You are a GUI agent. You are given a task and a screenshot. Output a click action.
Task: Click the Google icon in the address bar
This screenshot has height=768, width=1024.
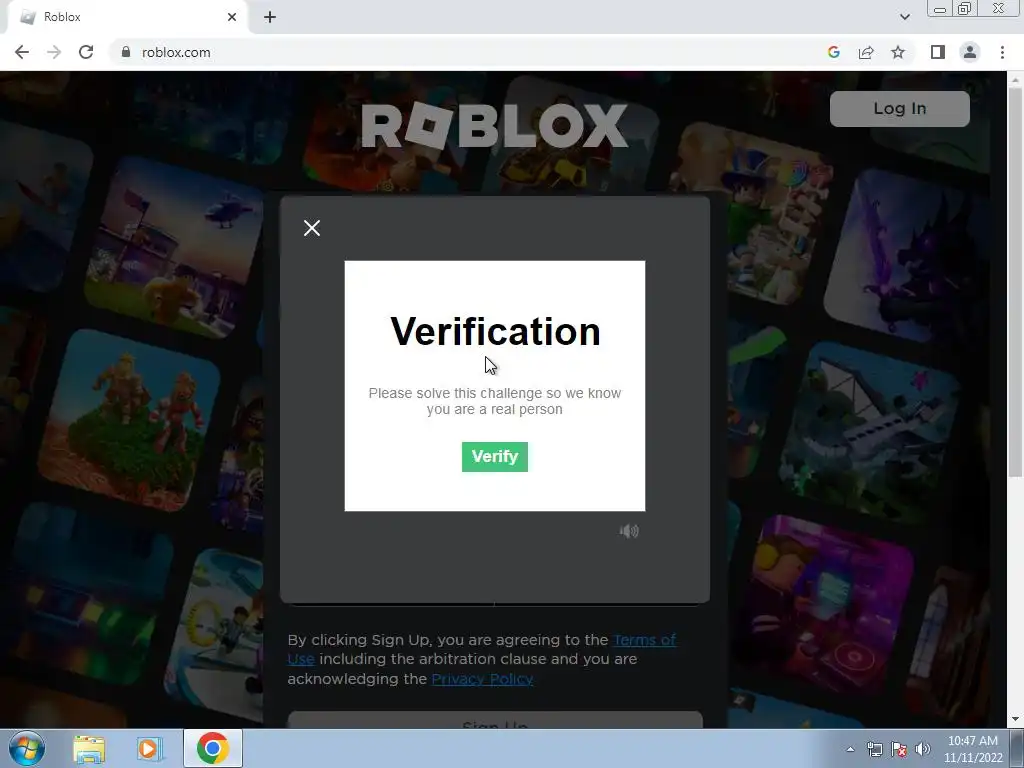(x=833, y=52)
